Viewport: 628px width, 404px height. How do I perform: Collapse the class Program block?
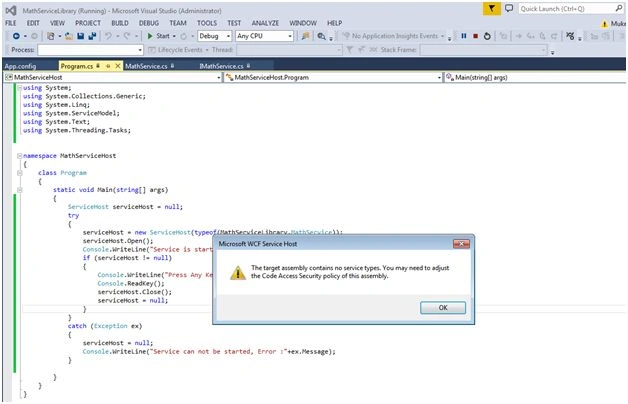tap(19, 173)
